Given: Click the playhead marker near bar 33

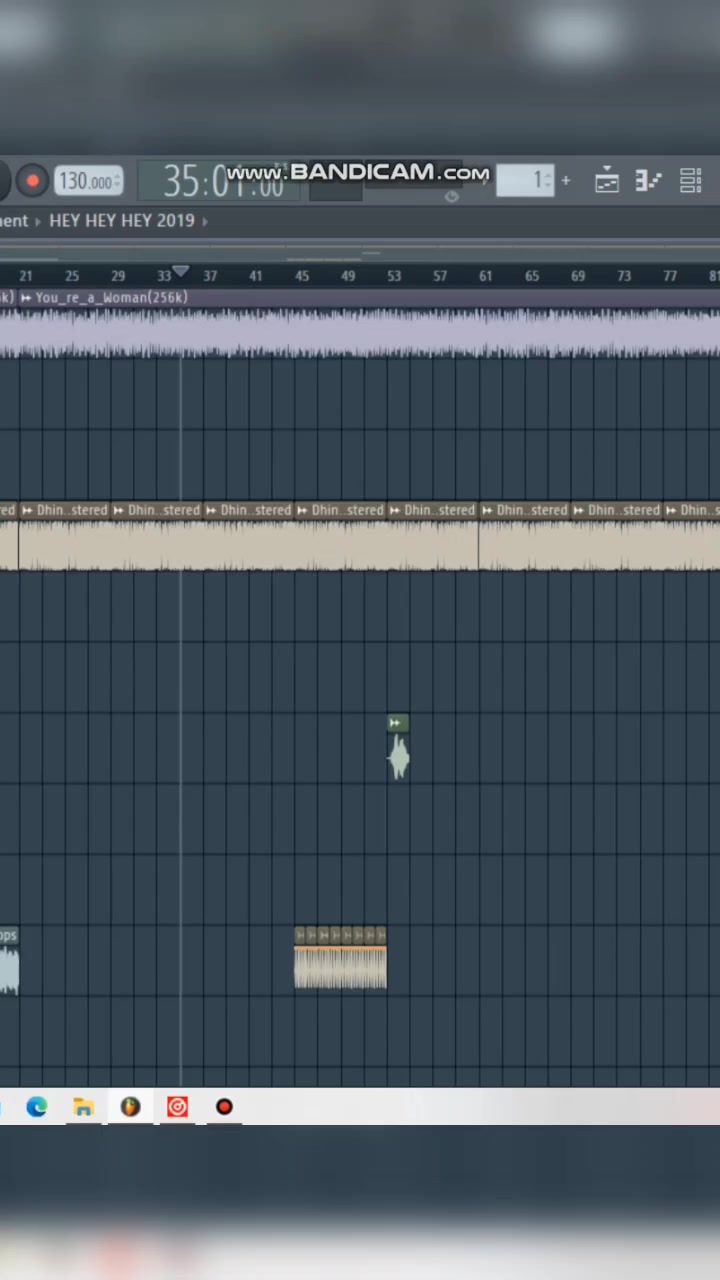Looking at the screenshot, I should click(x=180, y=272).
